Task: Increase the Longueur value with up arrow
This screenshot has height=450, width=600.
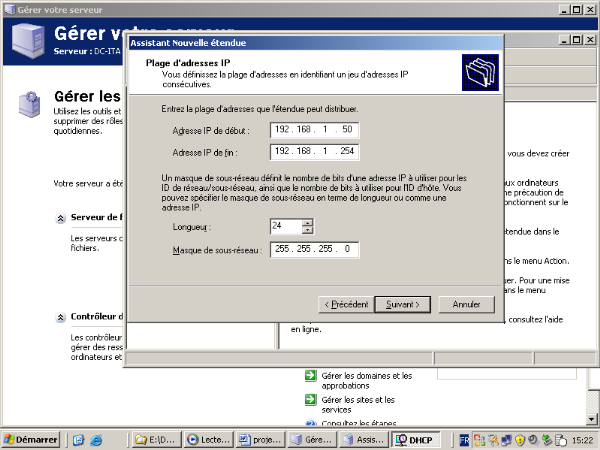Action: click(x=307, y=222)
